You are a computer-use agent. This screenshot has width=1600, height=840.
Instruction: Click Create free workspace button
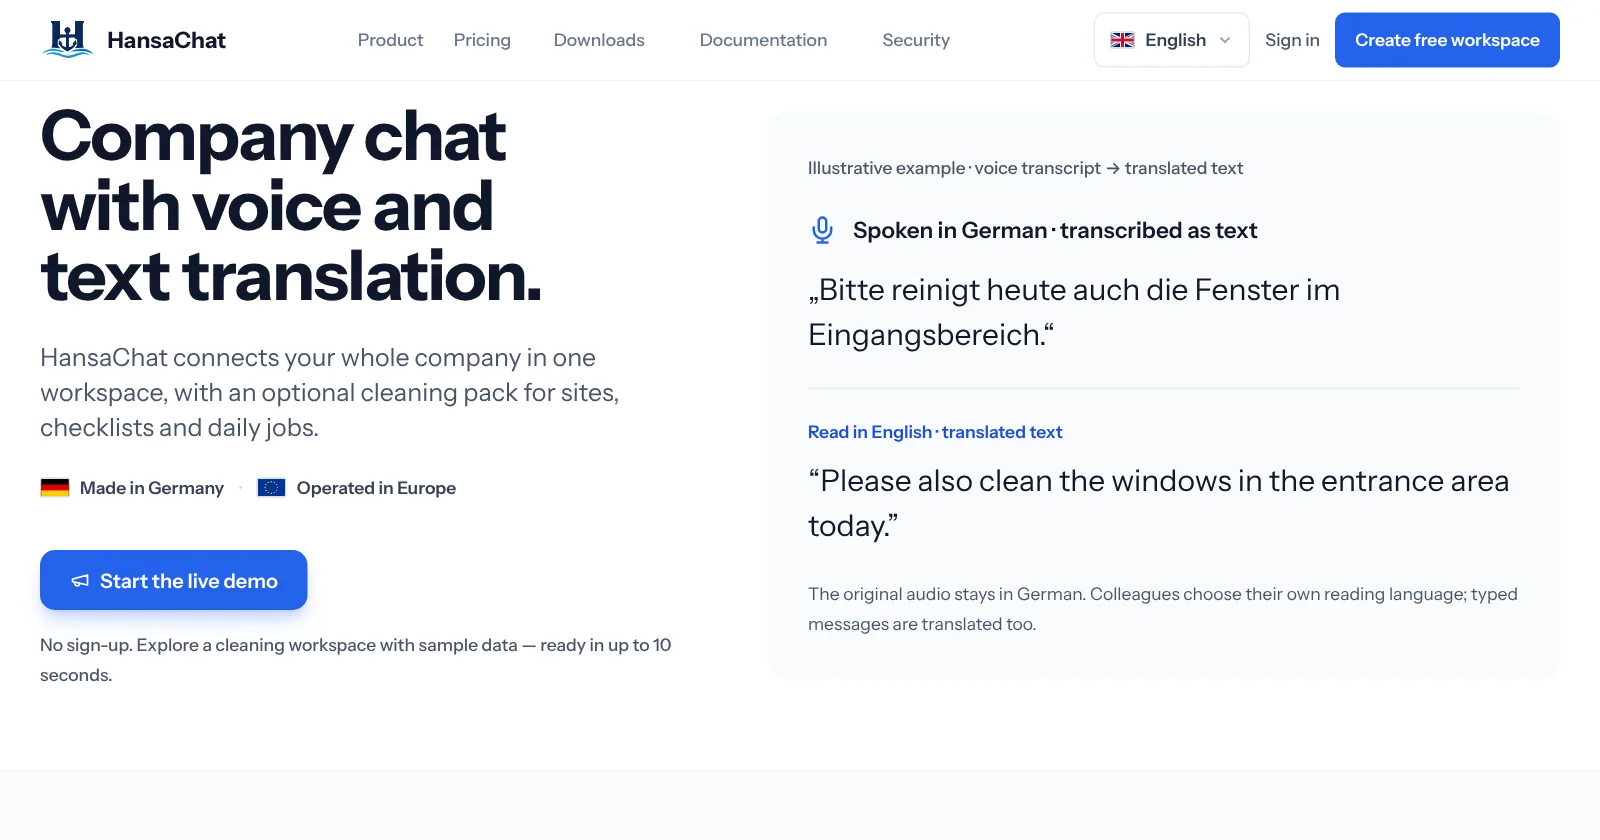click(x=1447, y=40)
